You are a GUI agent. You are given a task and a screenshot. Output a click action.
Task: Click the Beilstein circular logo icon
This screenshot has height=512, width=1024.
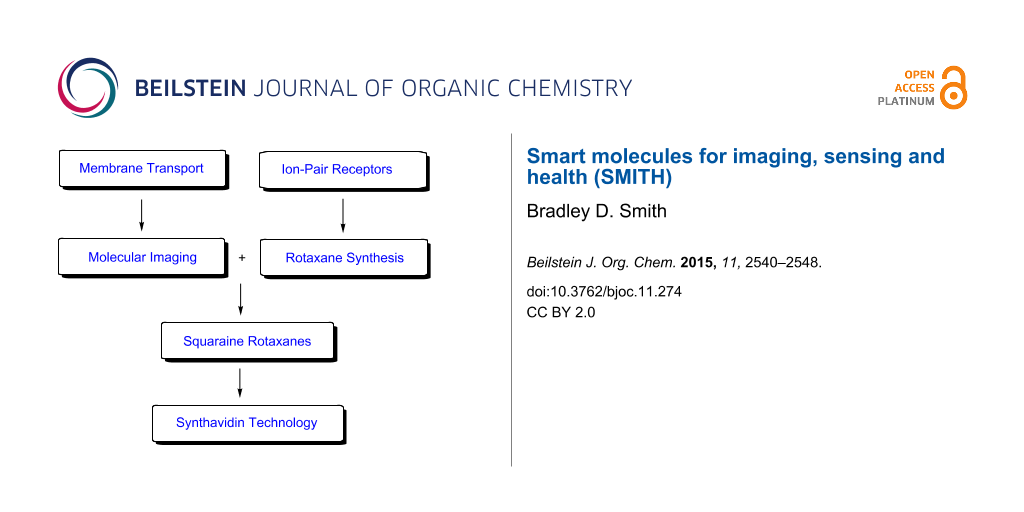(x=88, y=88)
